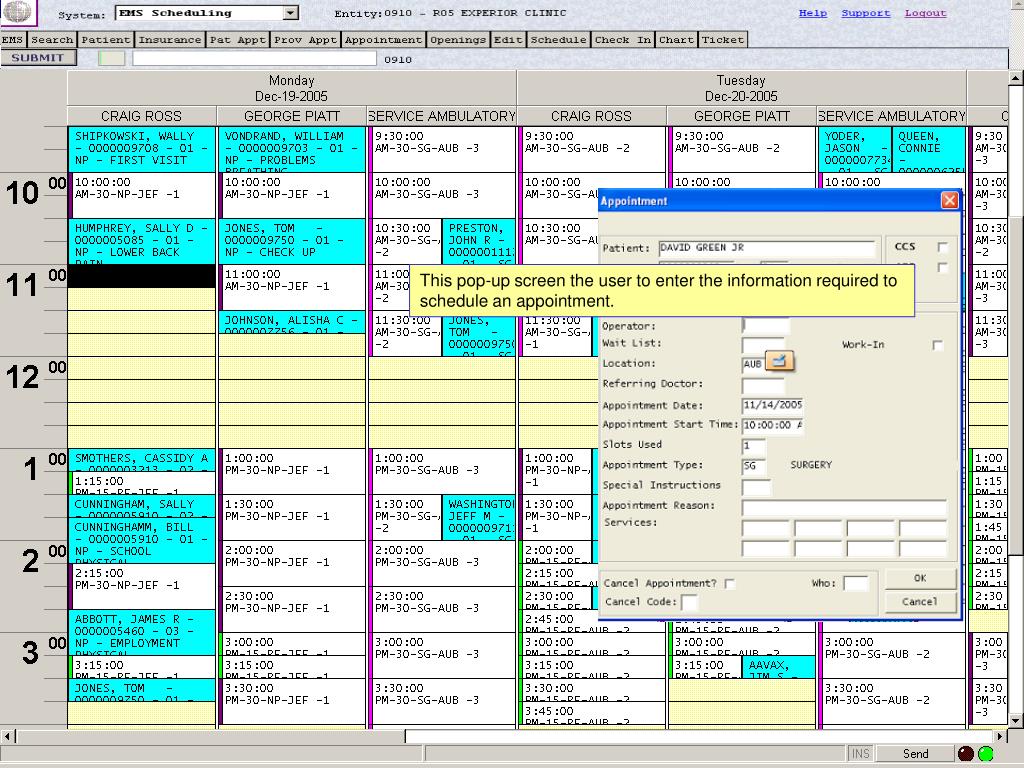Click the SUBMIT button
This screenshot has height=768, width=1024.
[x=38, y=57]
